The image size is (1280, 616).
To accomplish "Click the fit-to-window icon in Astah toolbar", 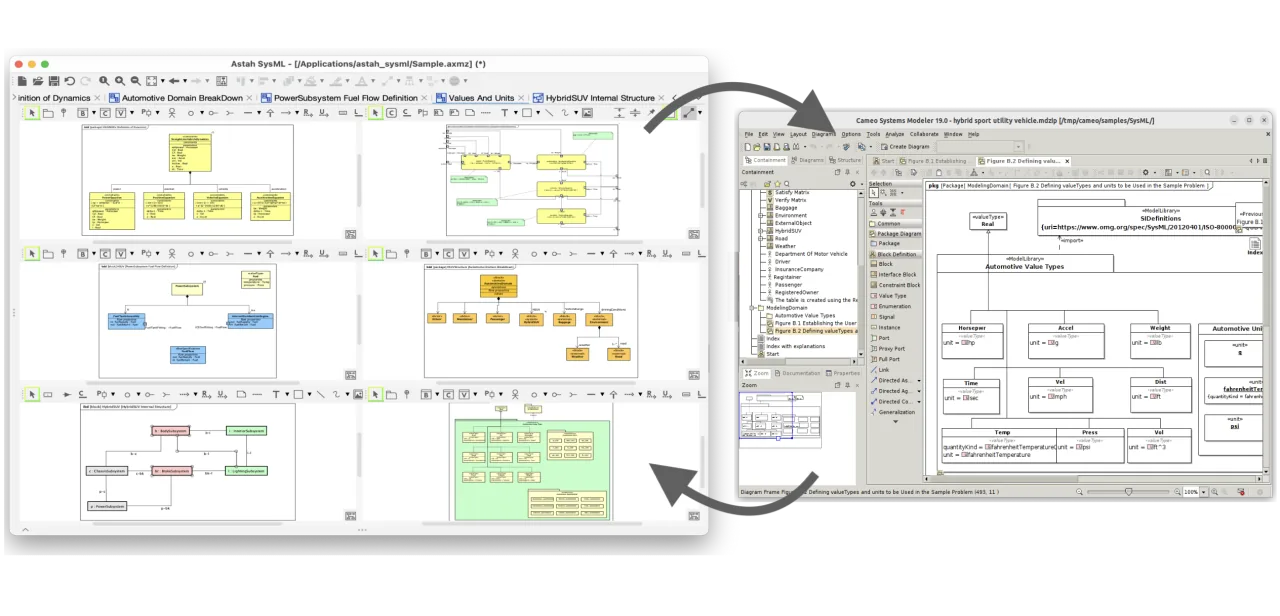I will point(151,81).
